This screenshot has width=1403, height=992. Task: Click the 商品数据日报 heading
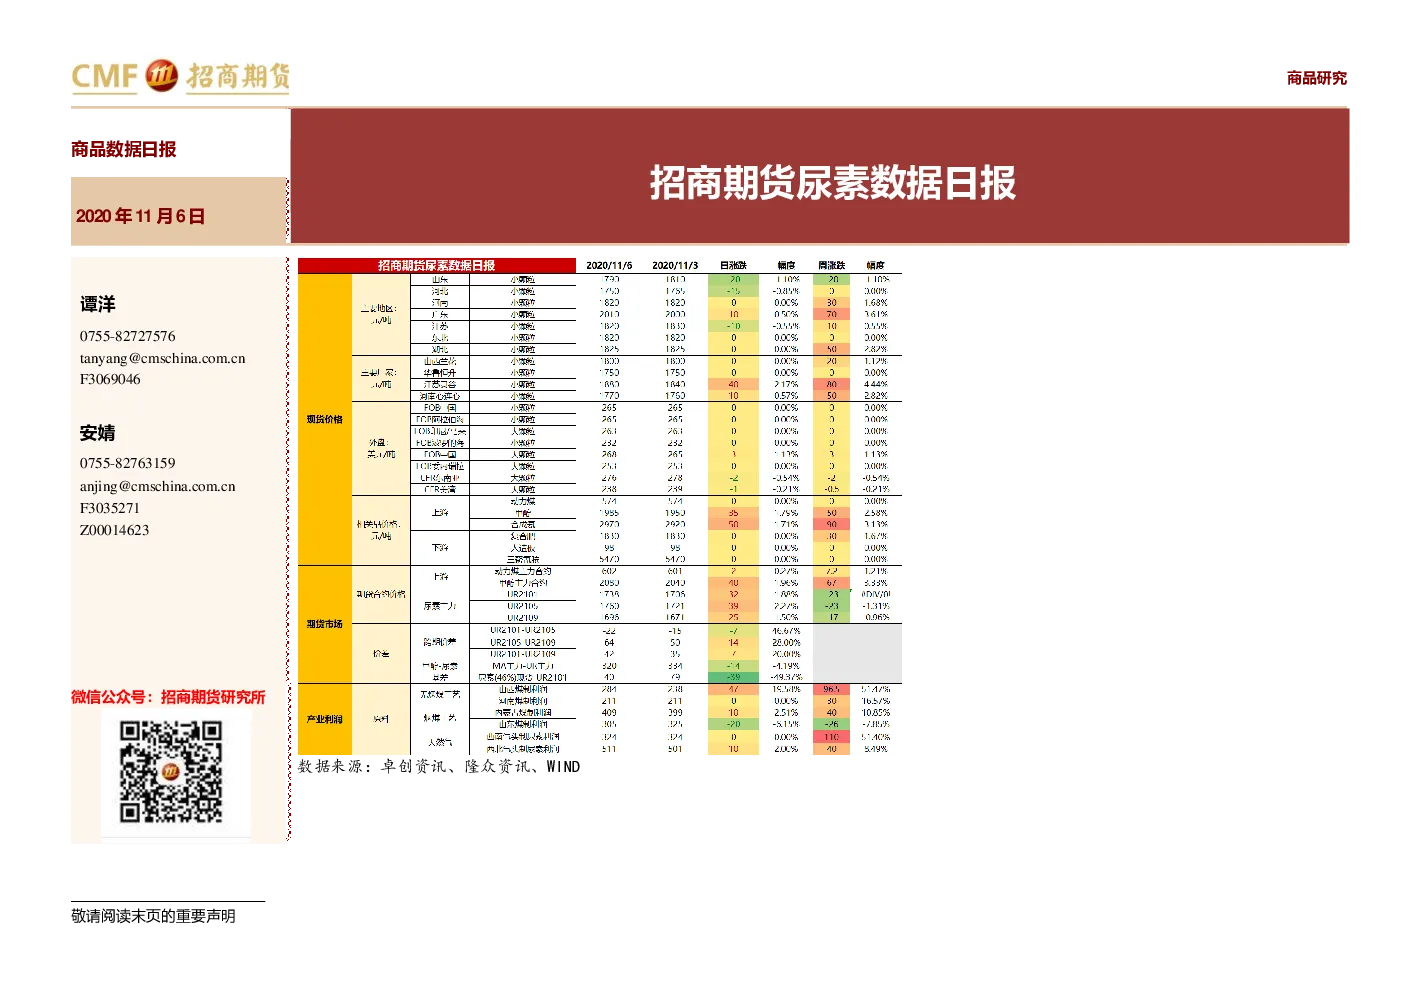[x=123, y=149]
